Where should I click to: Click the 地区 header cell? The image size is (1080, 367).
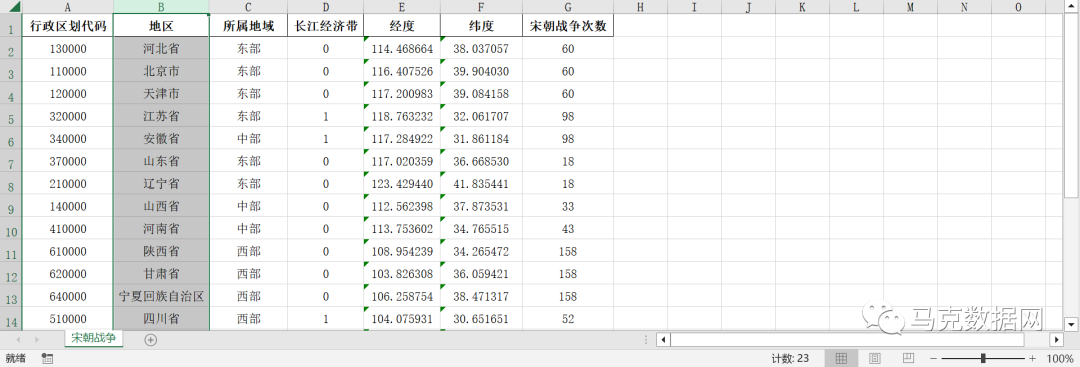[161, 26]
